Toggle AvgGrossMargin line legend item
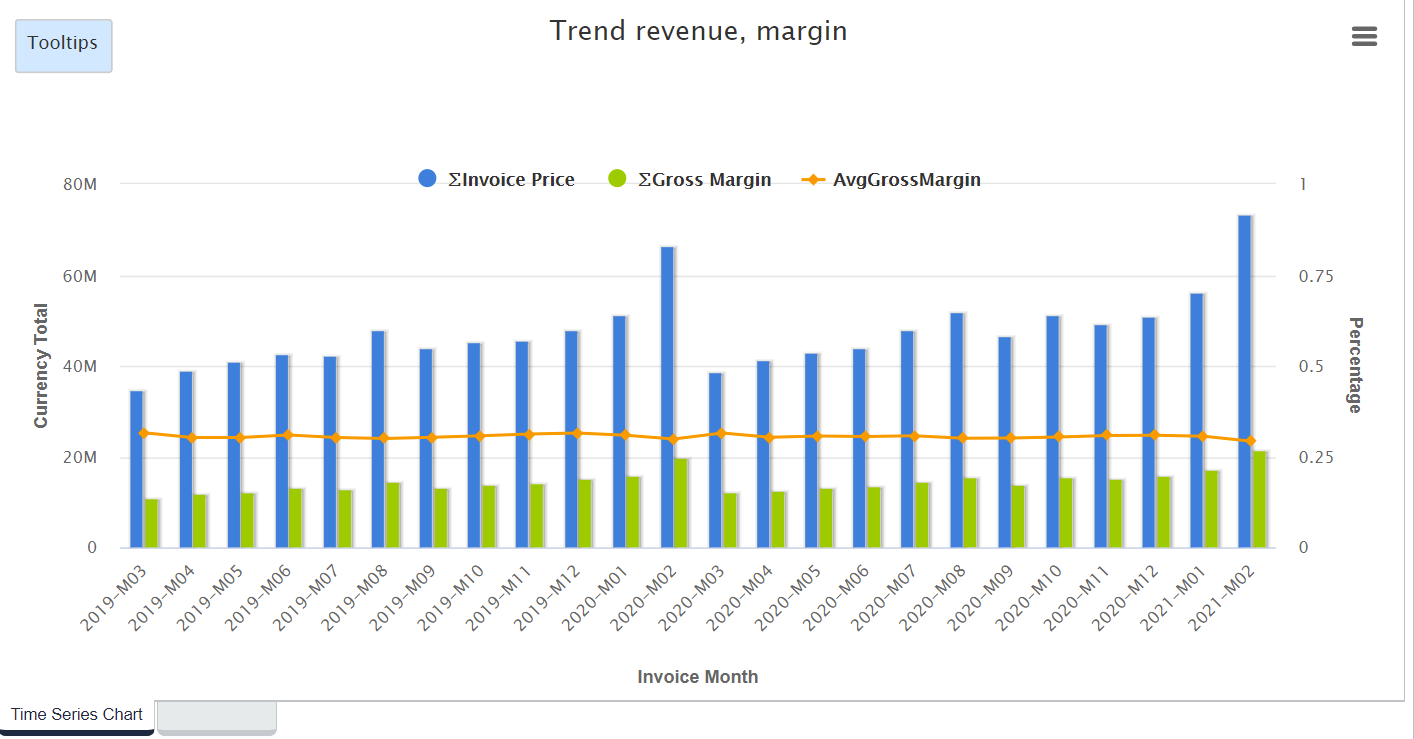Image resolution: width=1414 pixels, height=739 pixels. [906, 180]
